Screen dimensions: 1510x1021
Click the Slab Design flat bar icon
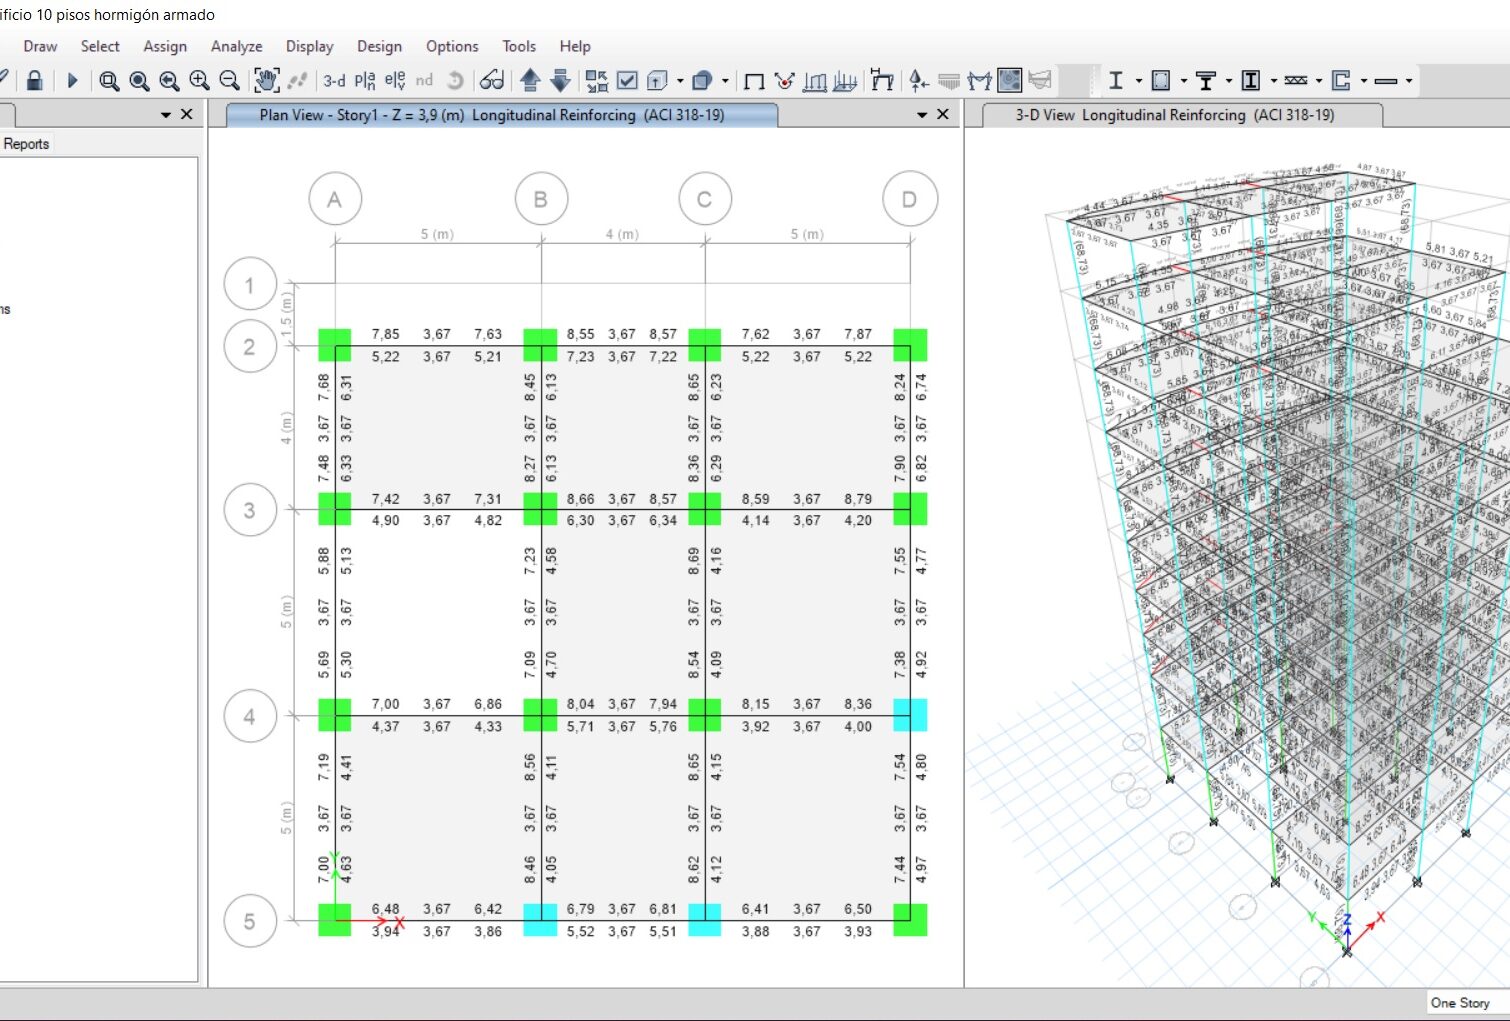coord(1386,81)
